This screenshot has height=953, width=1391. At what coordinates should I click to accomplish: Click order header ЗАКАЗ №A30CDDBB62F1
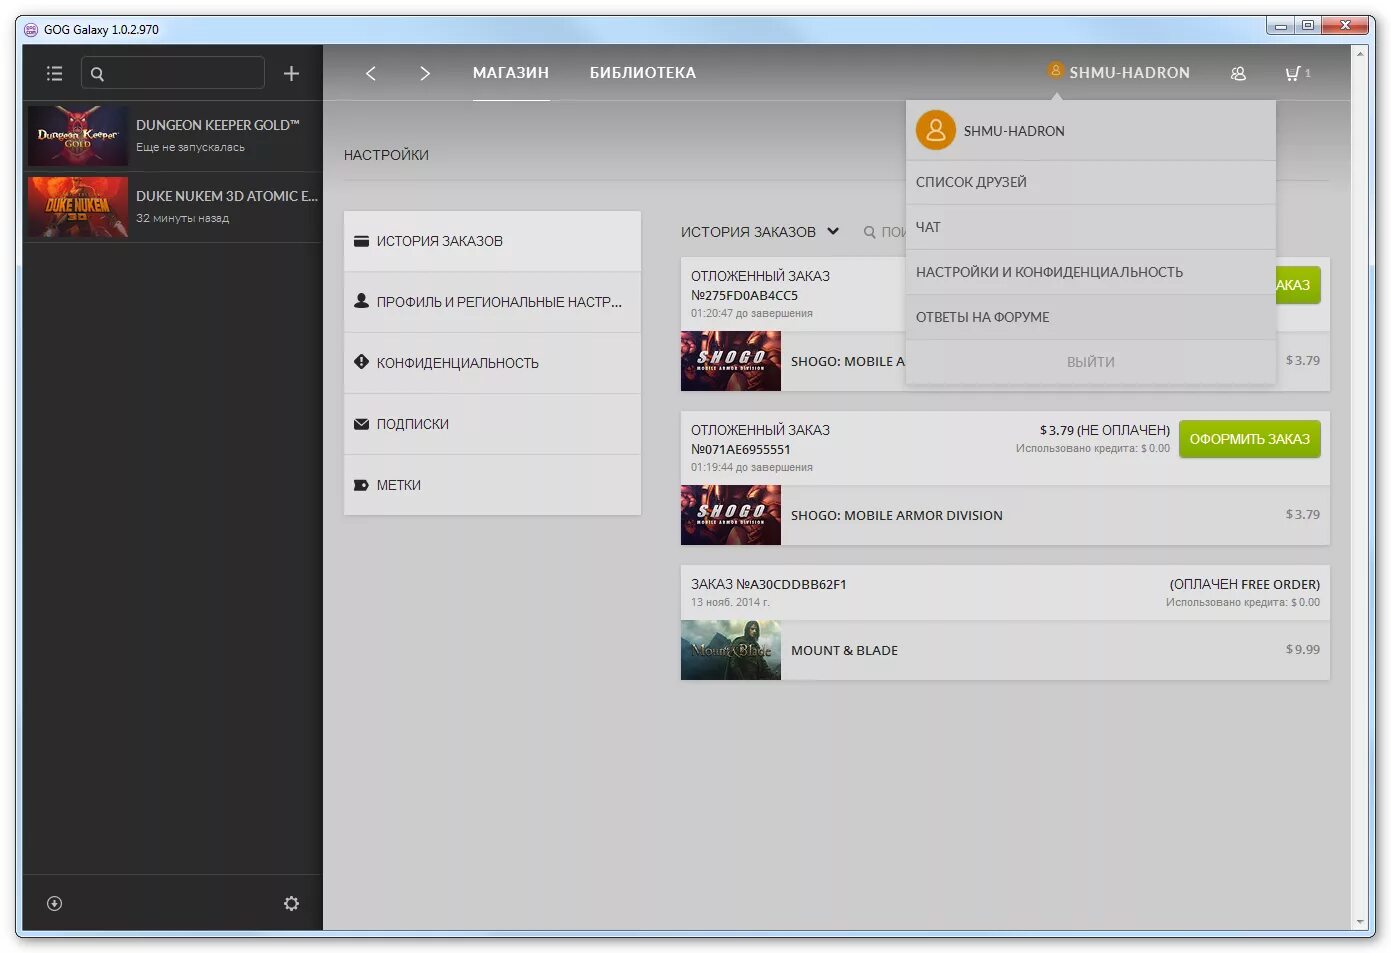[769, 584]
